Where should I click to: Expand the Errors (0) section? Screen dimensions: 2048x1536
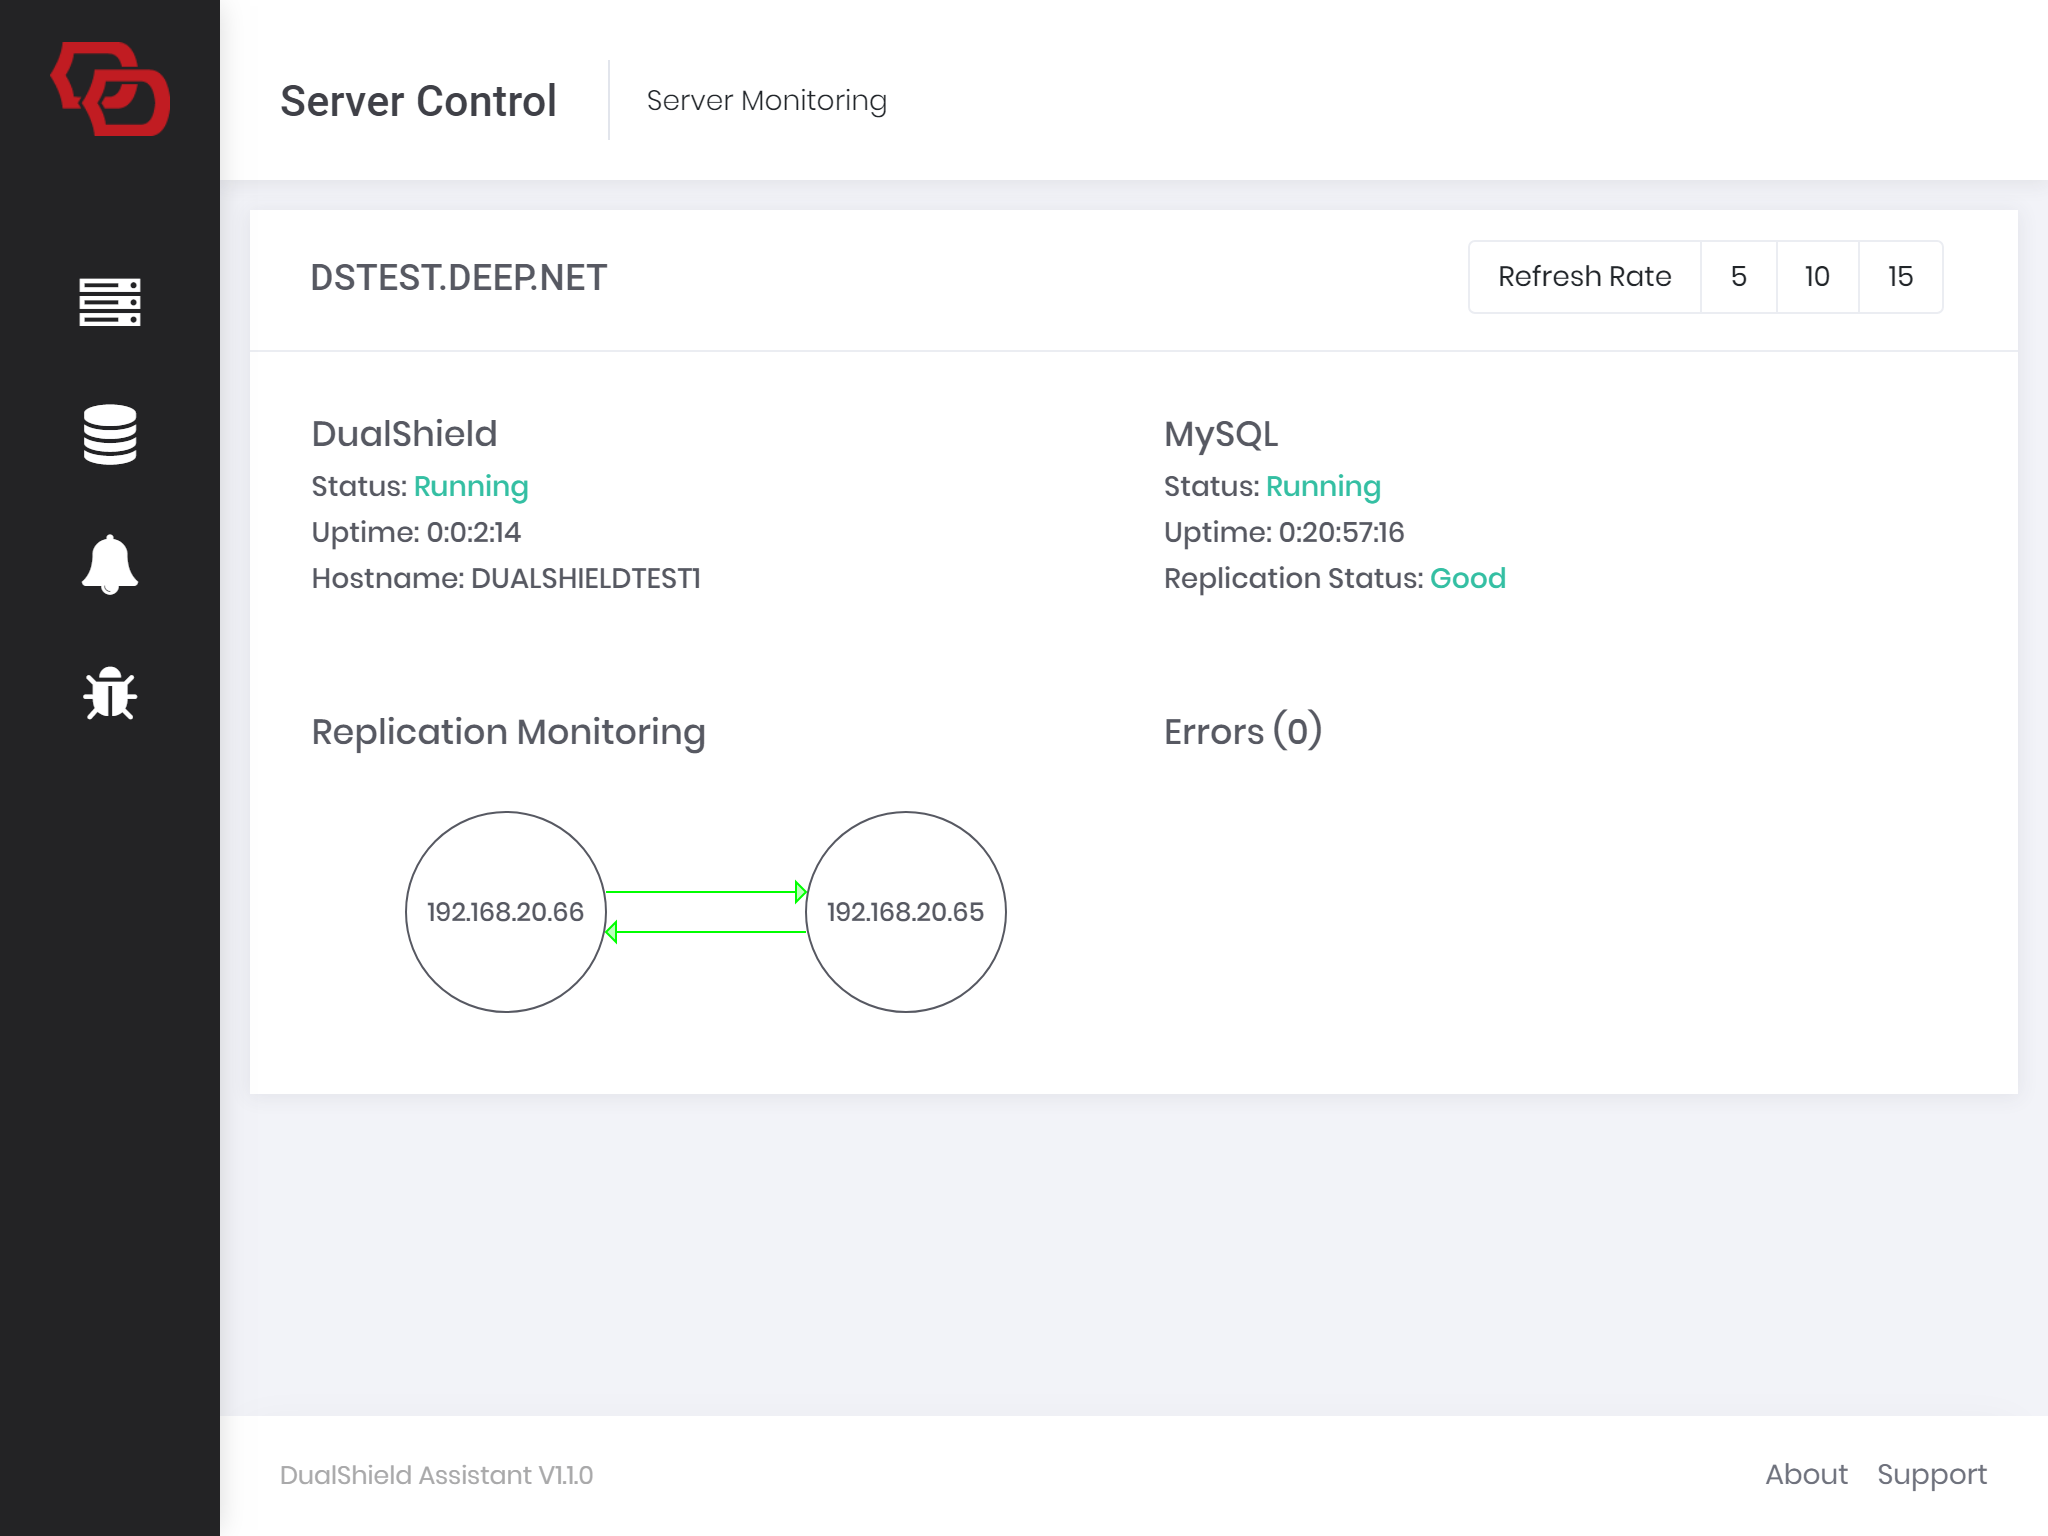click(x=1241, y=731)
